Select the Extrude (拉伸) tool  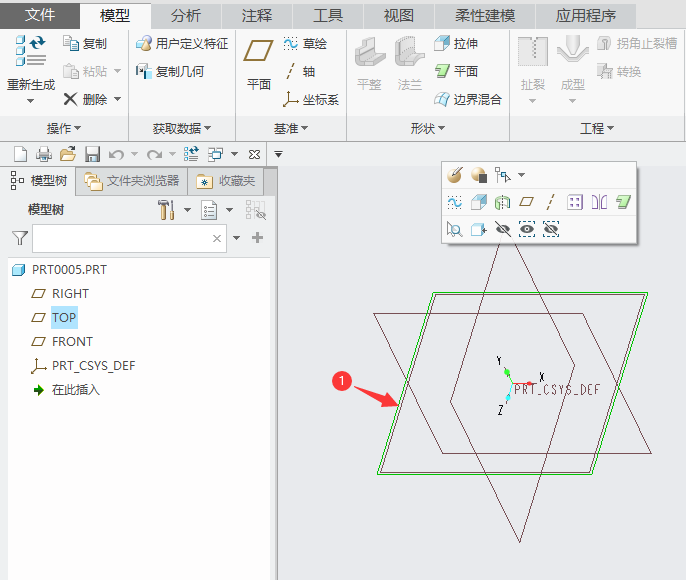(x=456, y=43)
